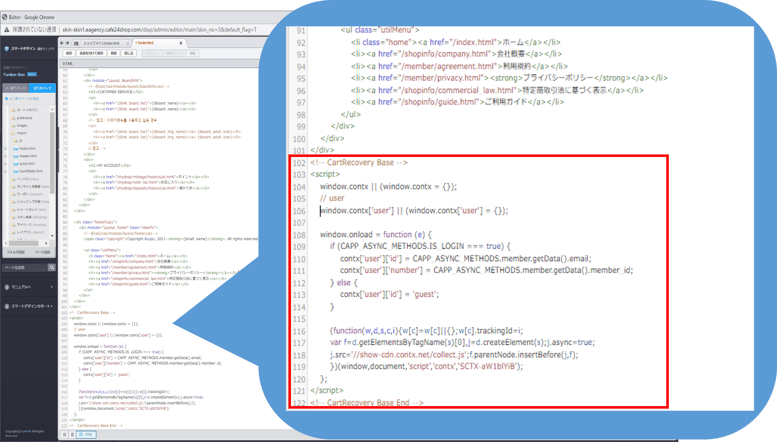This screenshot has width=777, height=442.
Task: Switch to よく使うページ sidebar tab
Action: [x=16, y=88]
